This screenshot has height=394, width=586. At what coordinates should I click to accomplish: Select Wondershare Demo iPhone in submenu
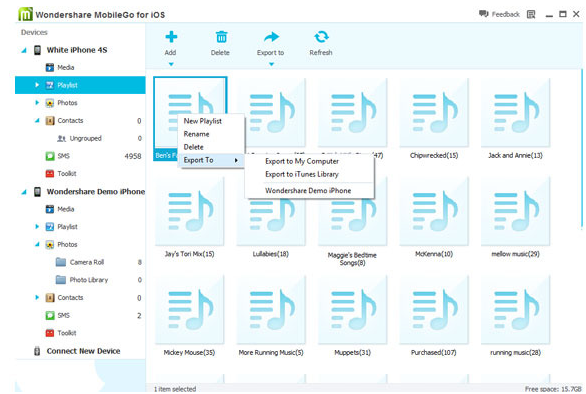309,191
